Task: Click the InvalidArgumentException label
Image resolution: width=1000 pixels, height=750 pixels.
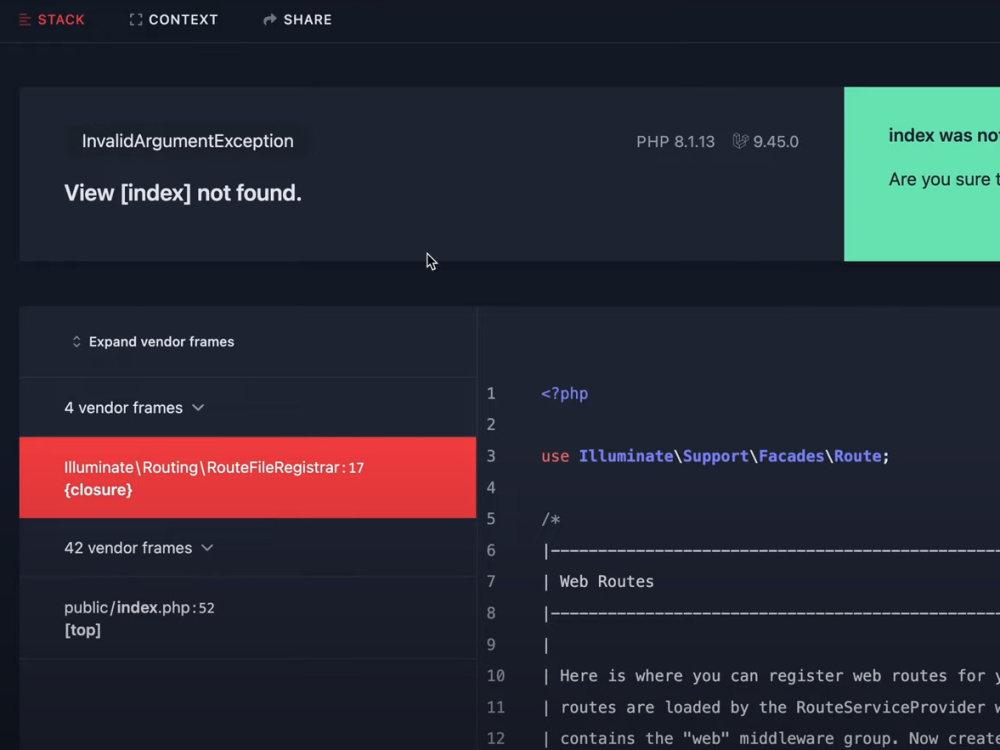Action: [x=188, y=141]
